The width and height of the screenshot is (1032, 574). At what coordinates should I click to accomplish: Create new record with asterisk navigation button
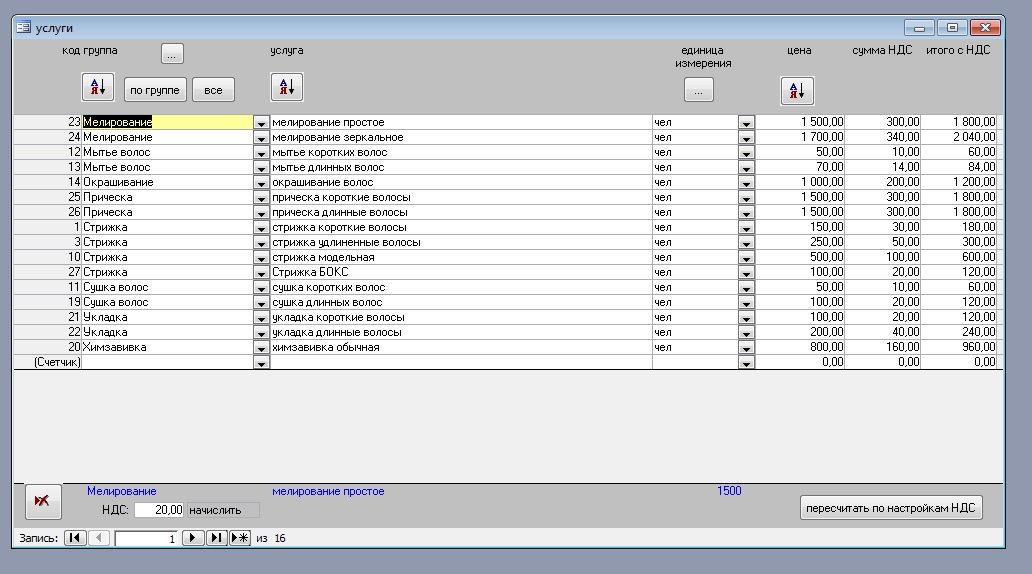240,538
